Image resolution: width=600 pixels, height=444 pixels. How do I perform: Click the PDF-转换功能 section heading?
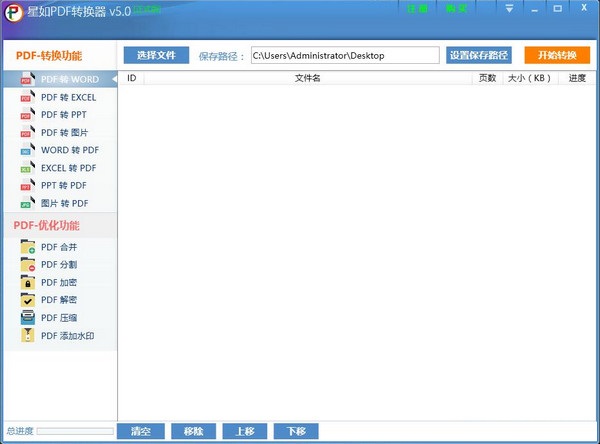coord(49,56)
